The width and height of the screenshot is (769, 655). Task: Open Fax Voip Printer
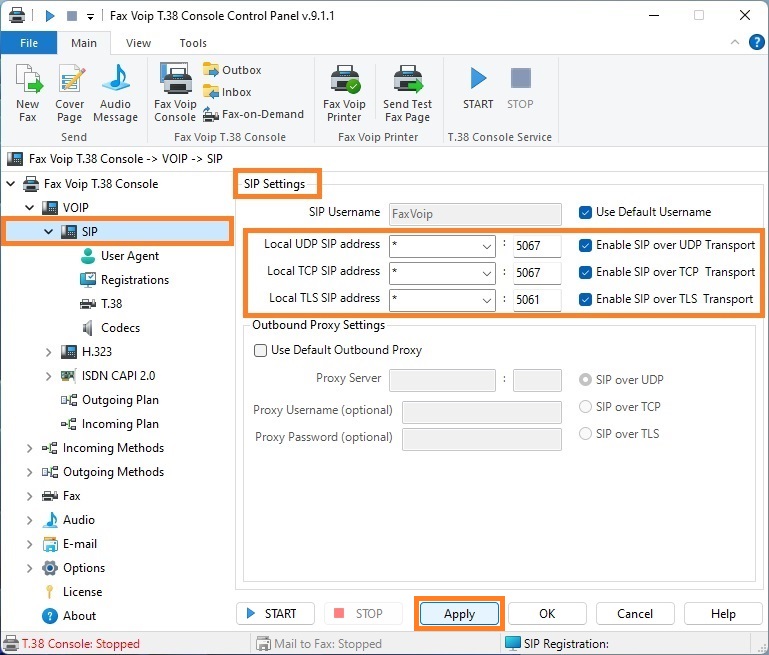pos(344,93)
